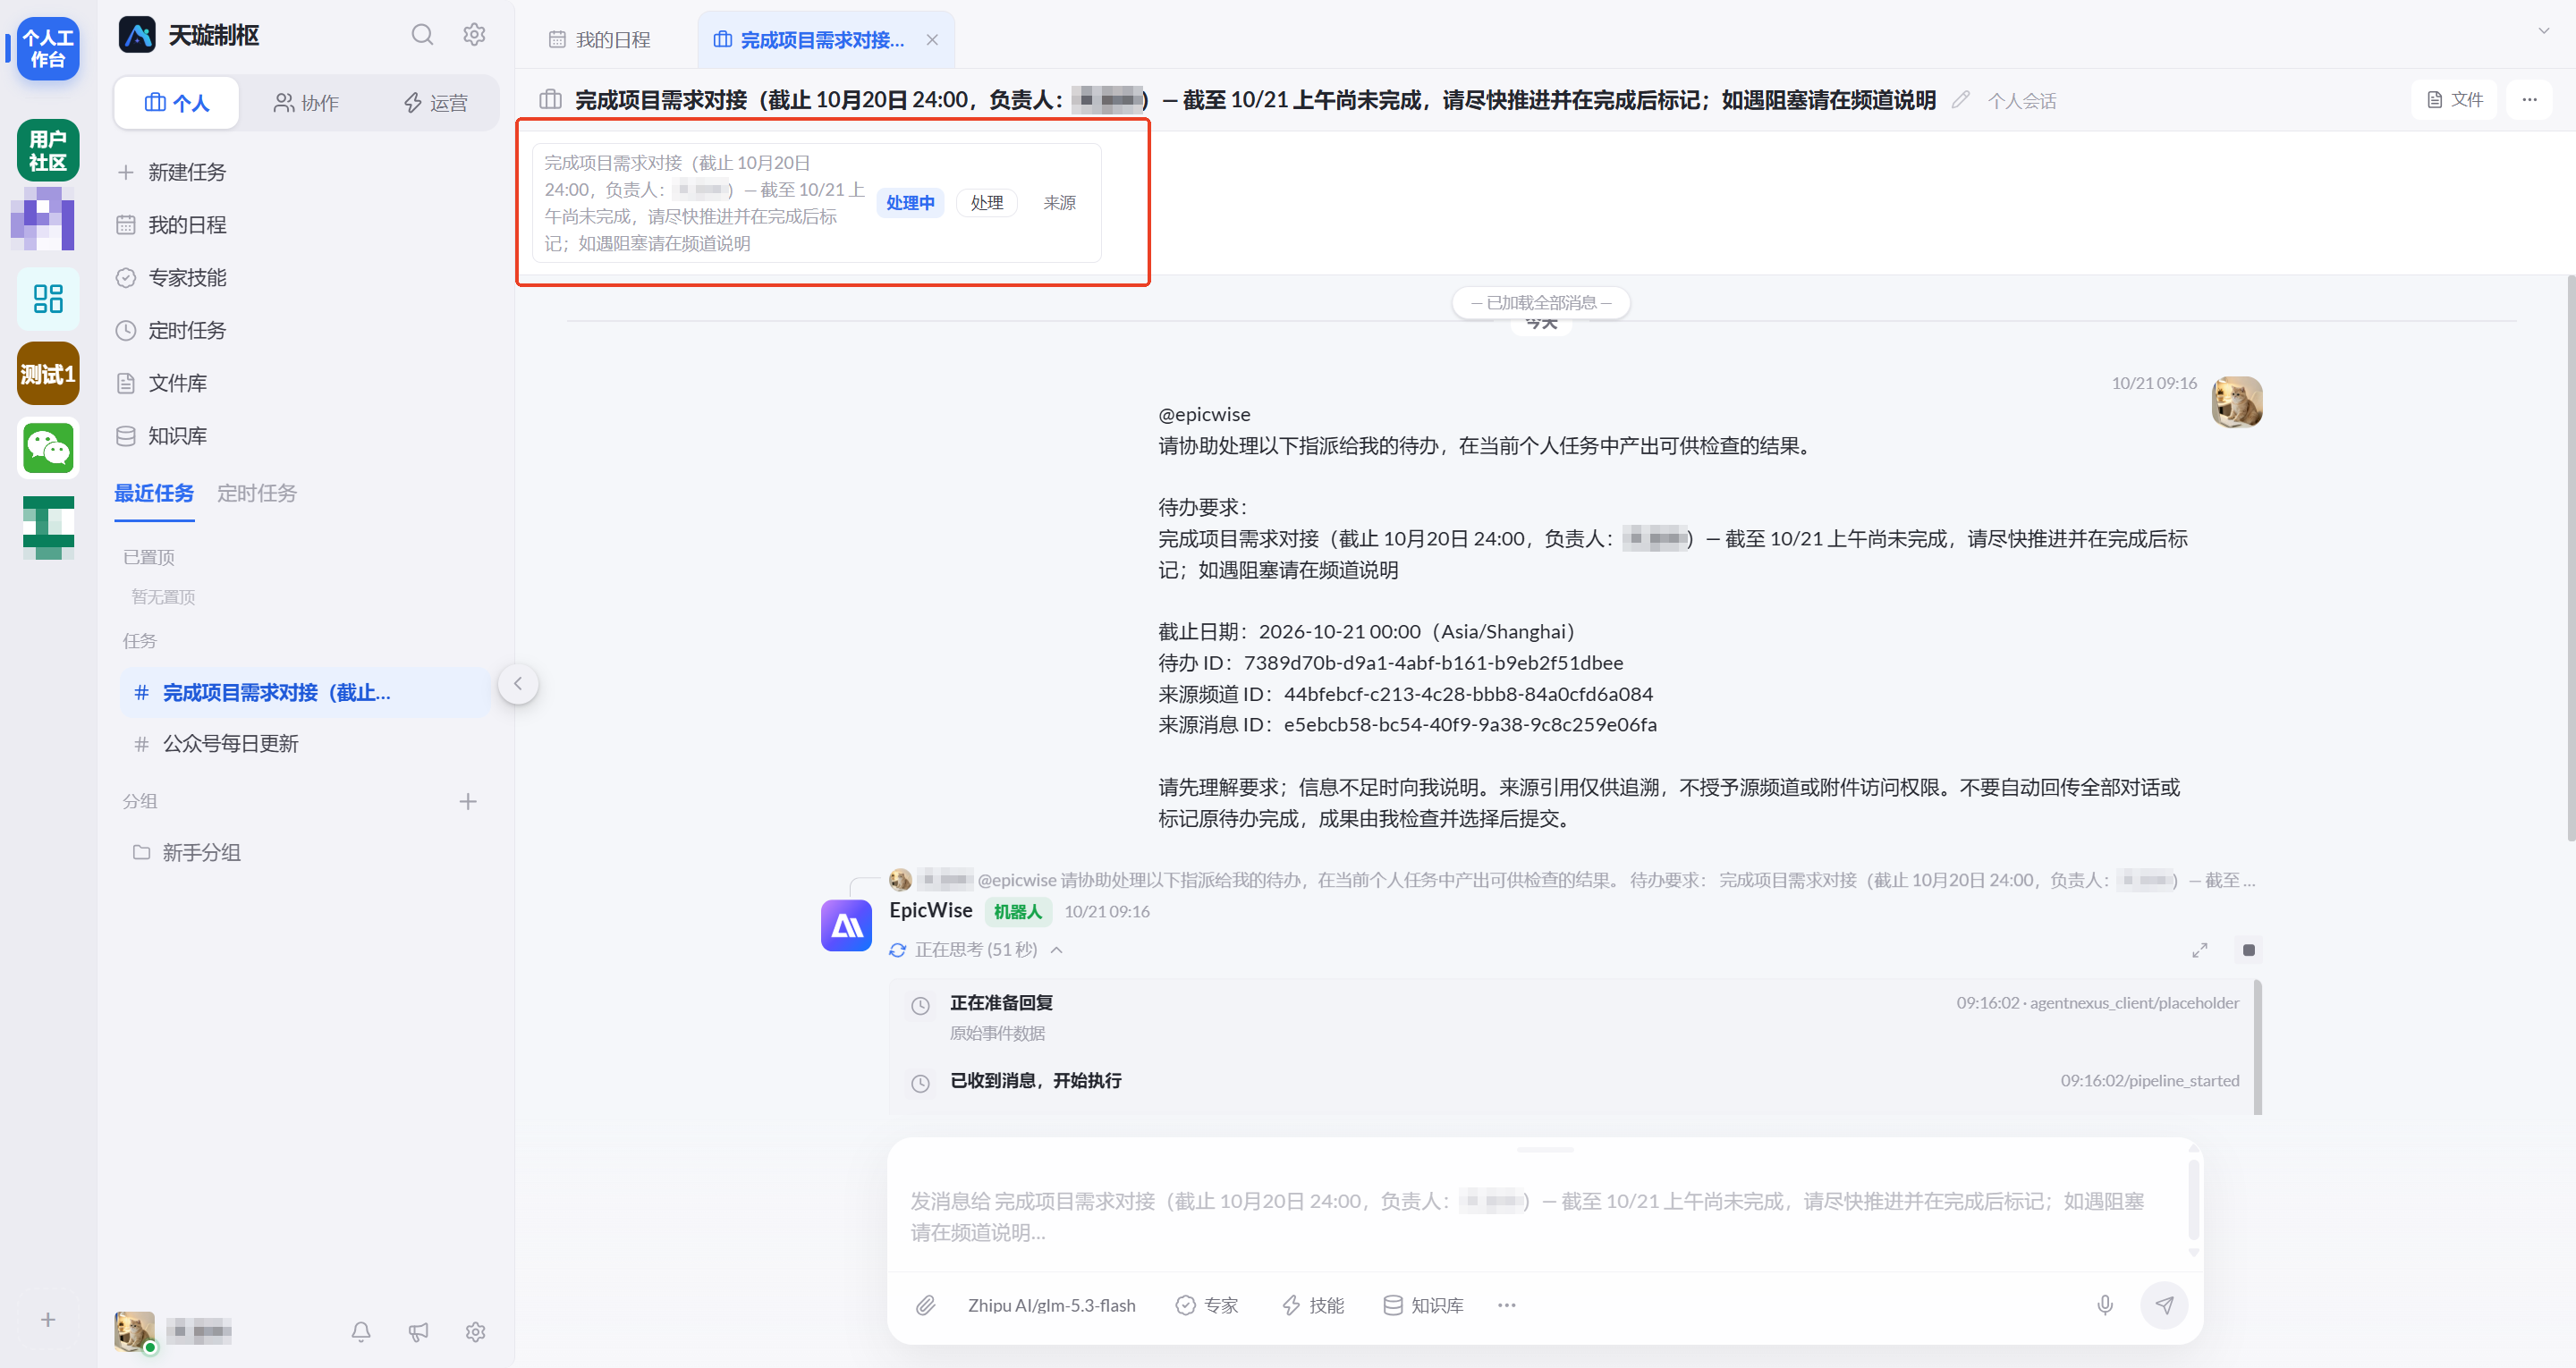Open the 用户社区 workspace icon

(x=48, y=150)
